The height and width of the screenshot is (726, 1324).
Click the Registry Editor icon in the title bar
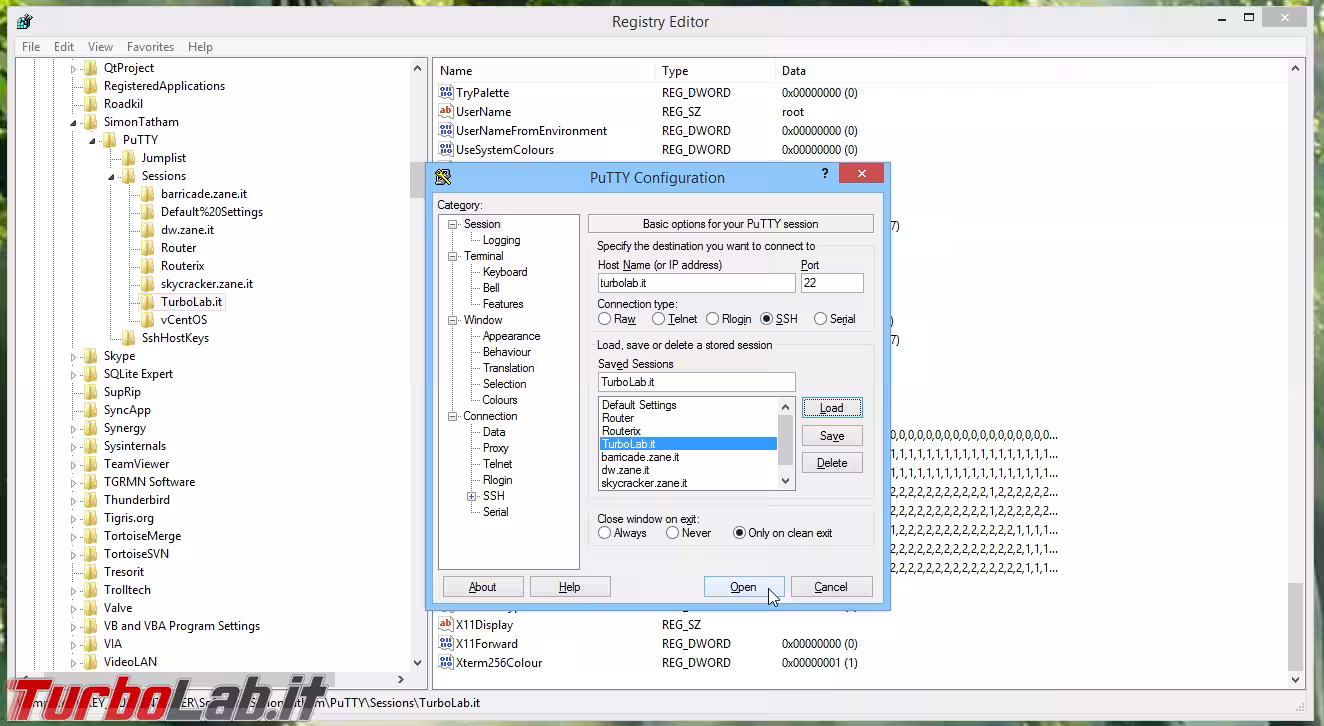22,20
